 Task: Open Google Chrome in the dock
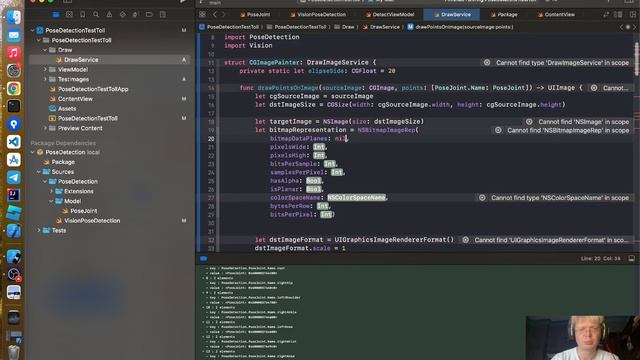pos(13,88)
